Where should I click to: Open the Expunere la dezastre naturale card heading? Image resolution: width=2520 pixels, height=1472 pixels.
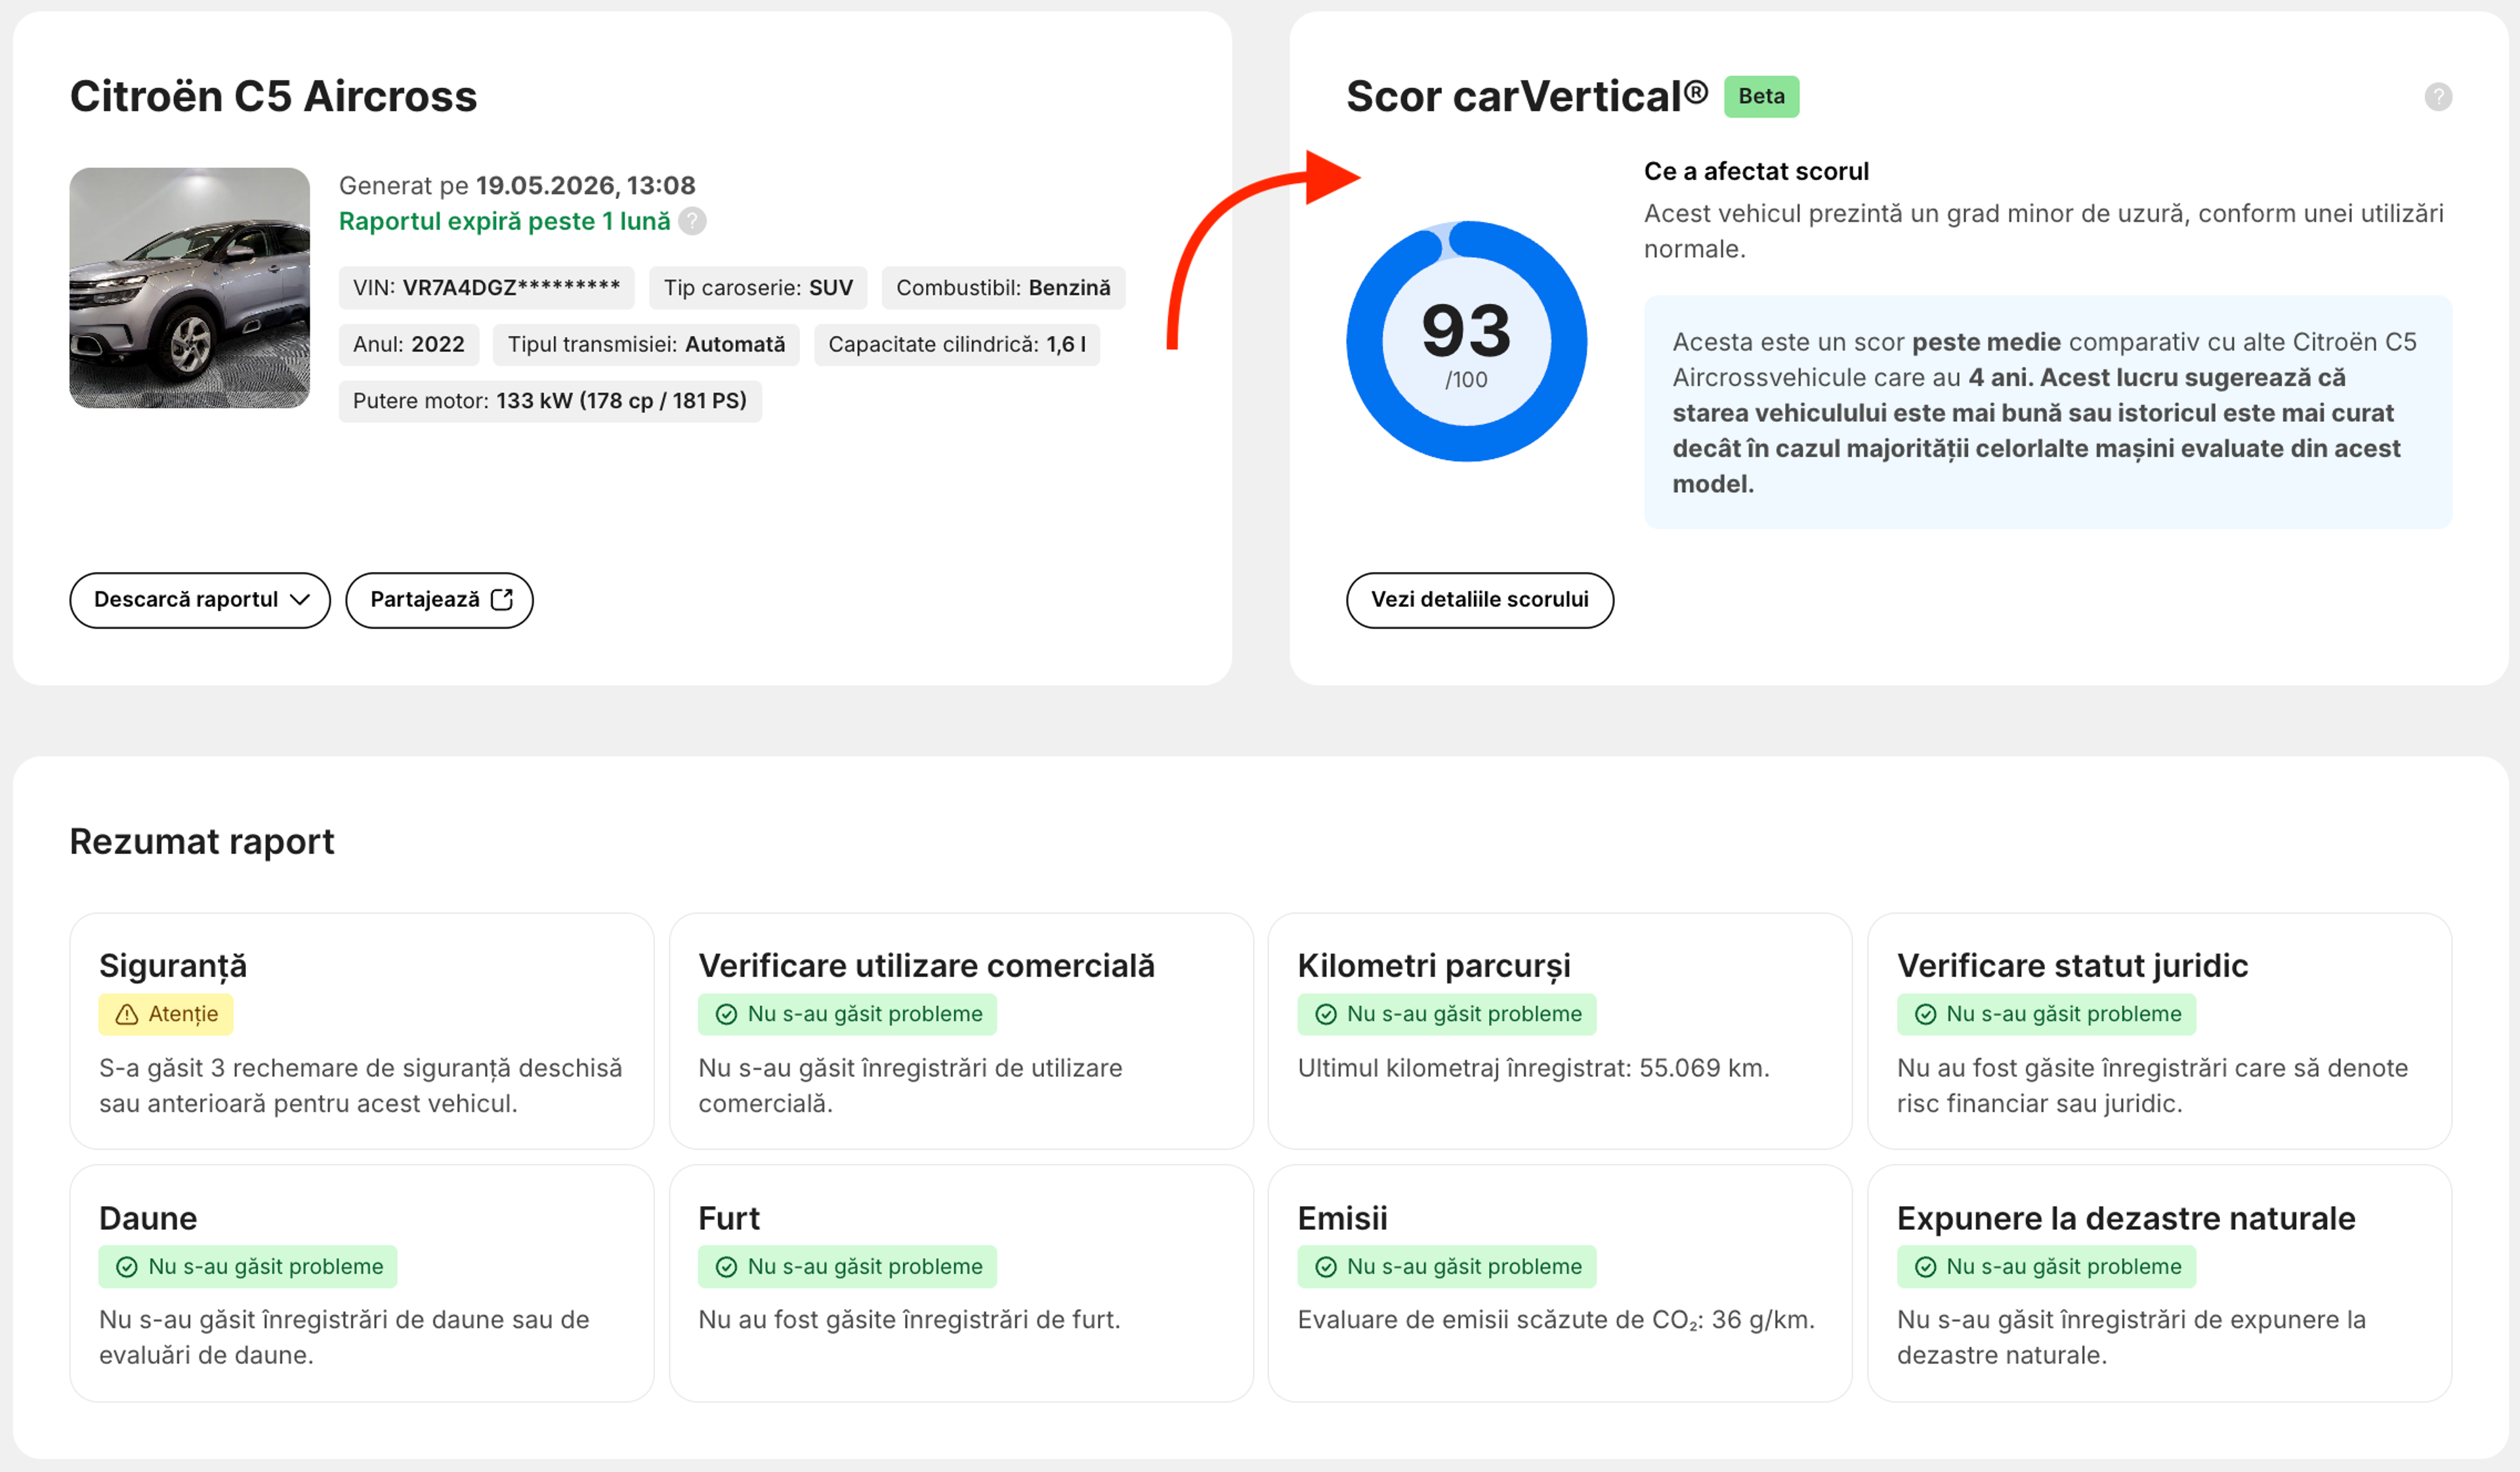(2126, 1218)
